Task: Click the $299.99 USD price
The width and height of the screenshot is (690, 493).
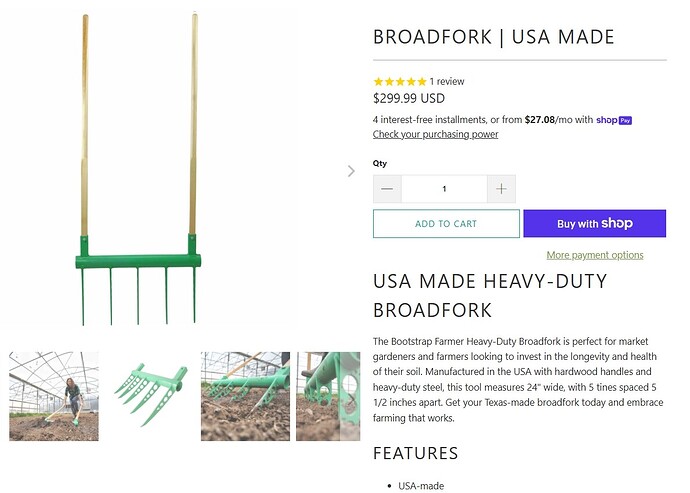Action: click(x=409, y=99)
